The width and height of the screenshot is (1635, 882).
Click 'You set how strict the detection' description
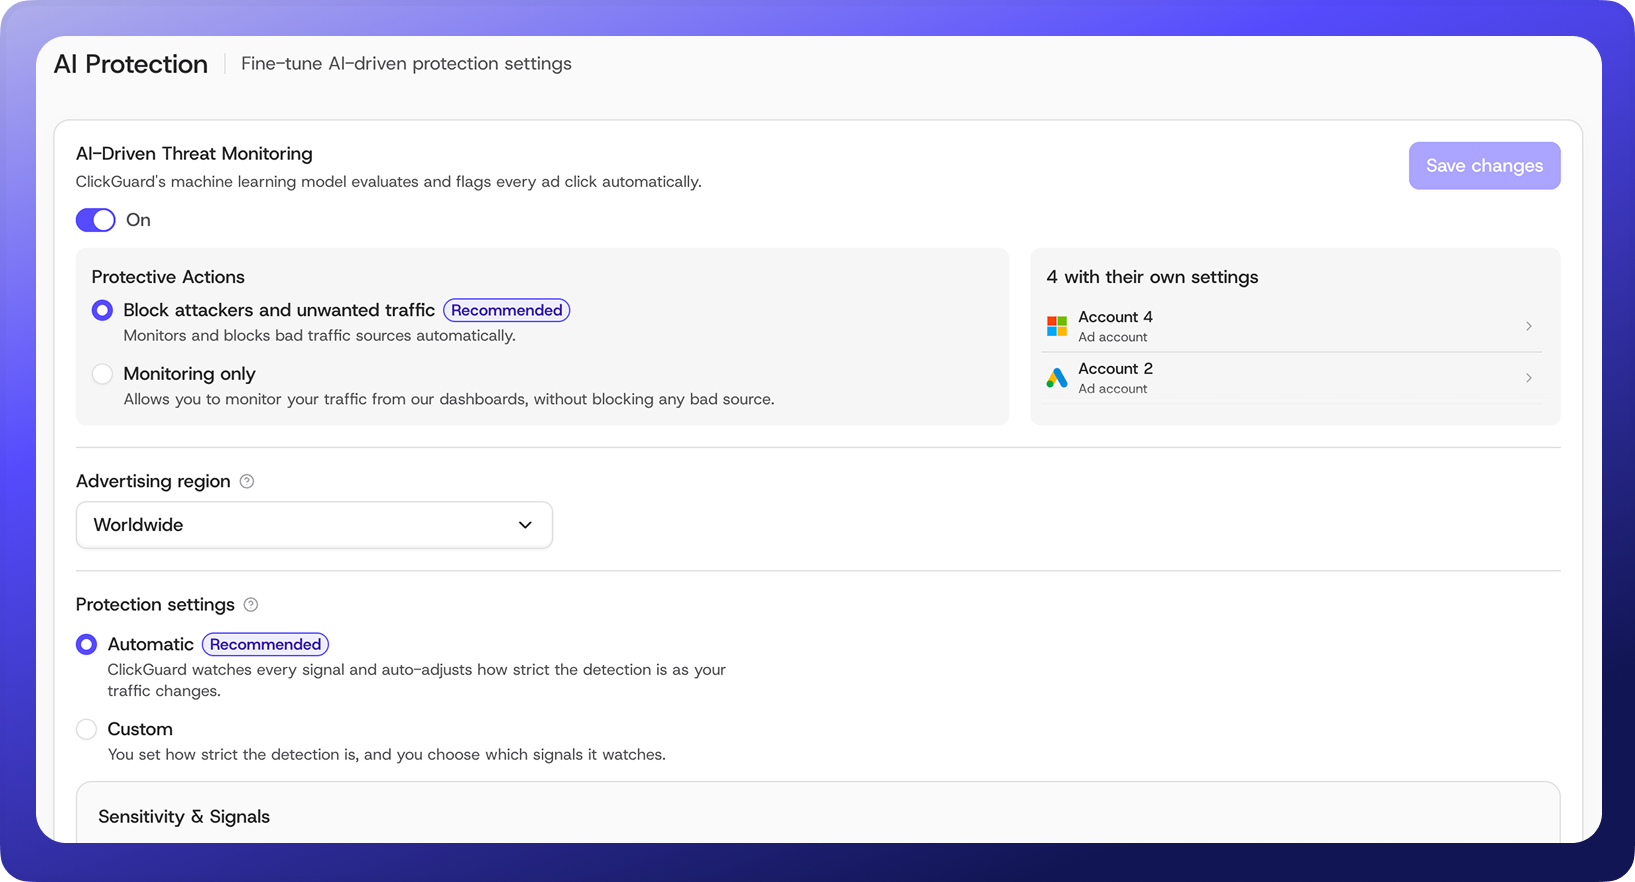point(387,755)
